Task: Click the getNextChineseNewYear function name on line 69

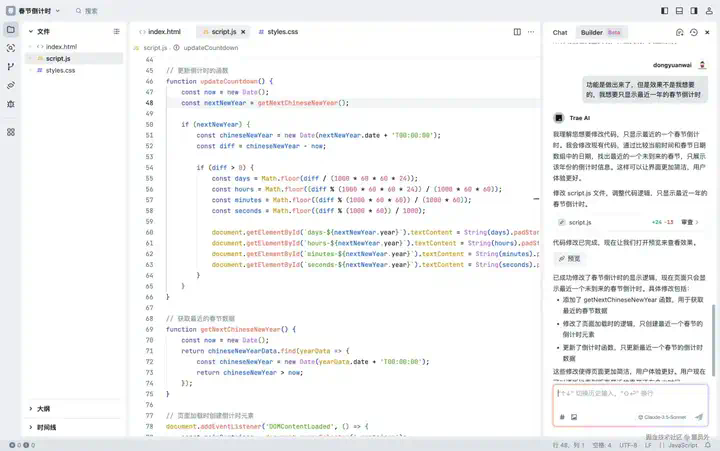Action: click(240, 329)
